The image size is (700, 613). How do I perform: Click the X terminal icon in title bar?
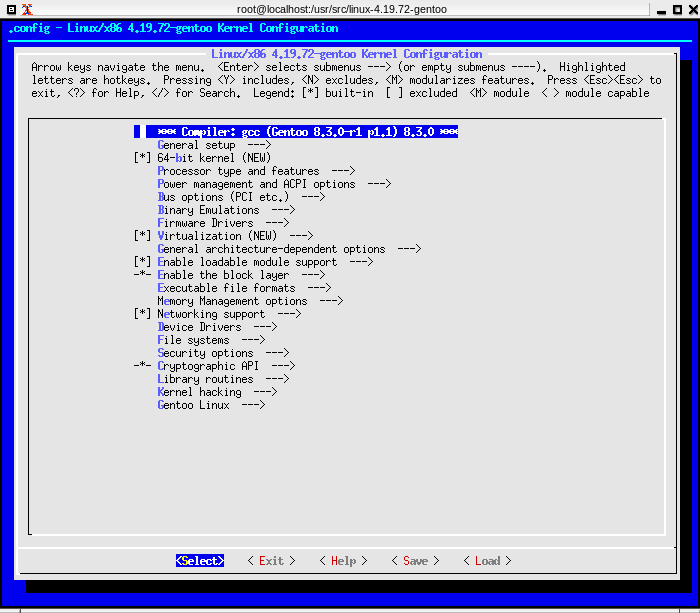27,9
